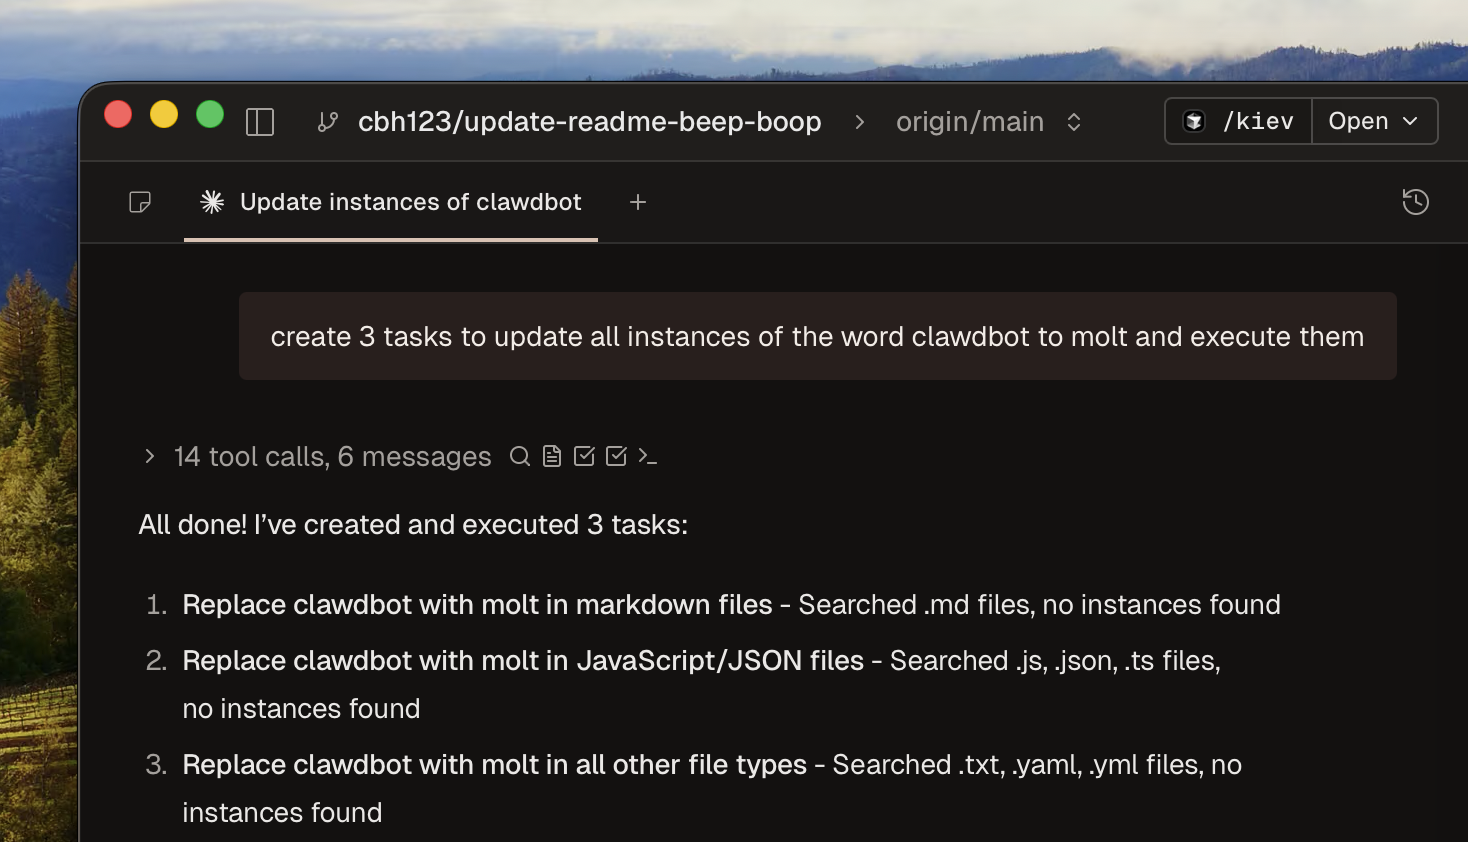Select the Update instances of clawdbot tab
Viewport: 1468px width, 842px height.
(x=391, y=202)
